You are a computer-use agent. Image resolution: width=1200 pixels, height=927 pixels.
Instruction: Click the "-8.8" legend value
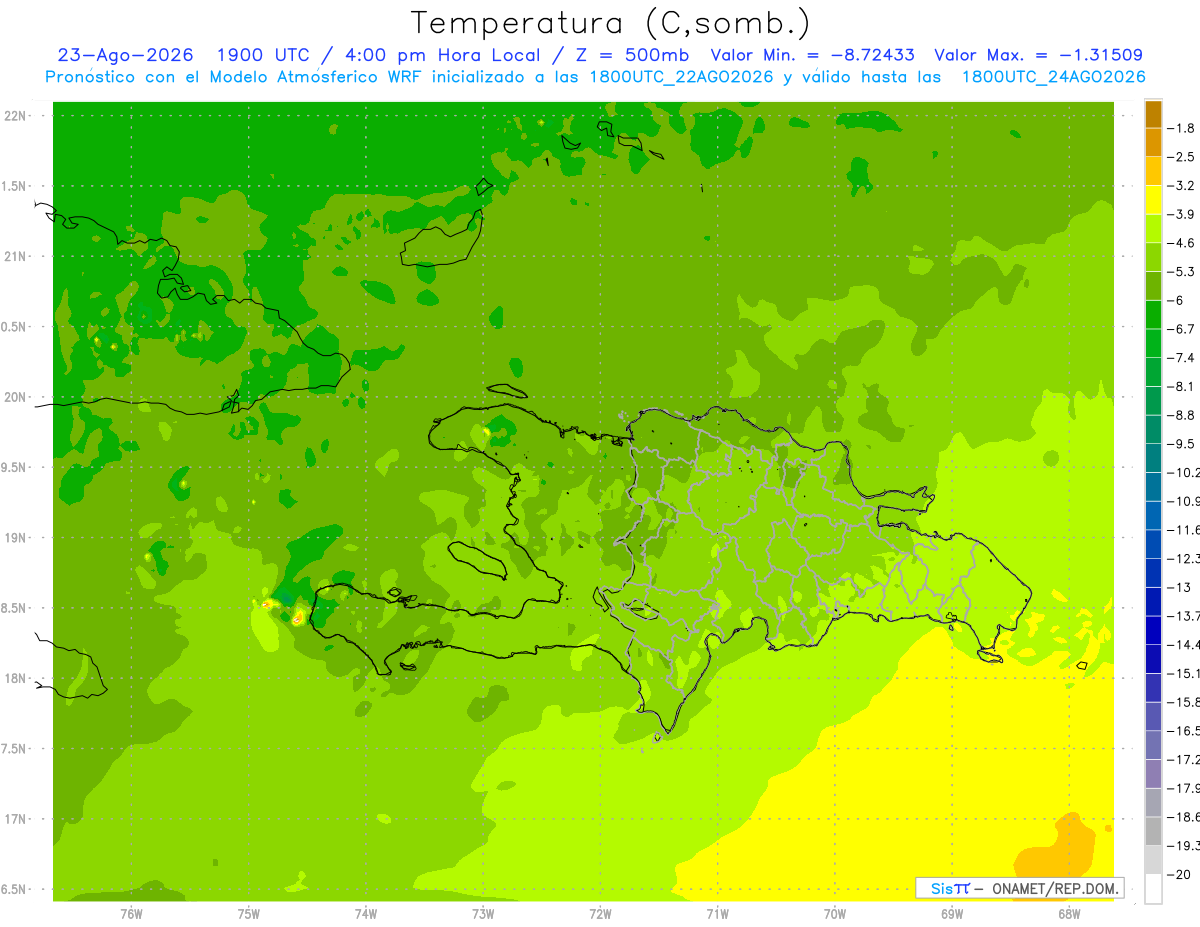pyautogui.click(x=1182, y=415)
